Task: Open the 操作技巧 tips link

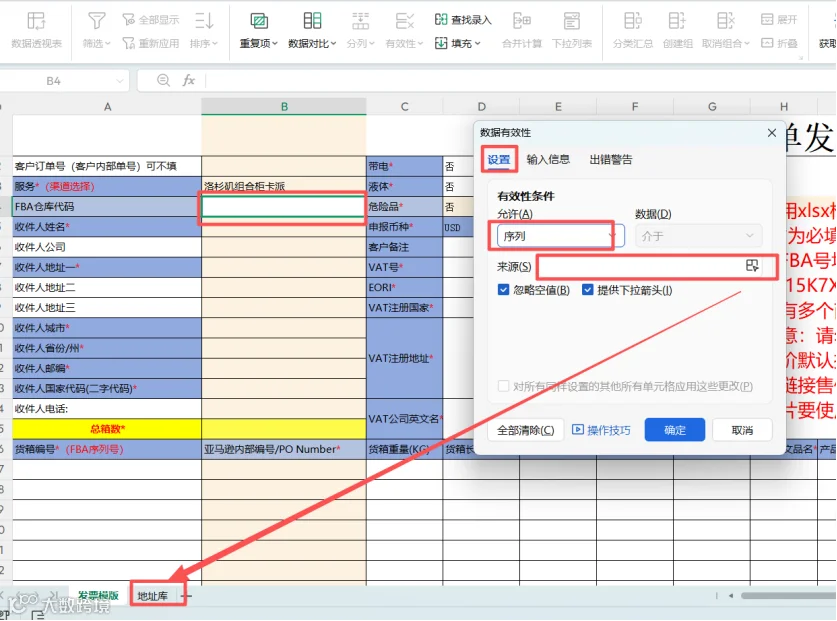Action: (x=602, y=430)
